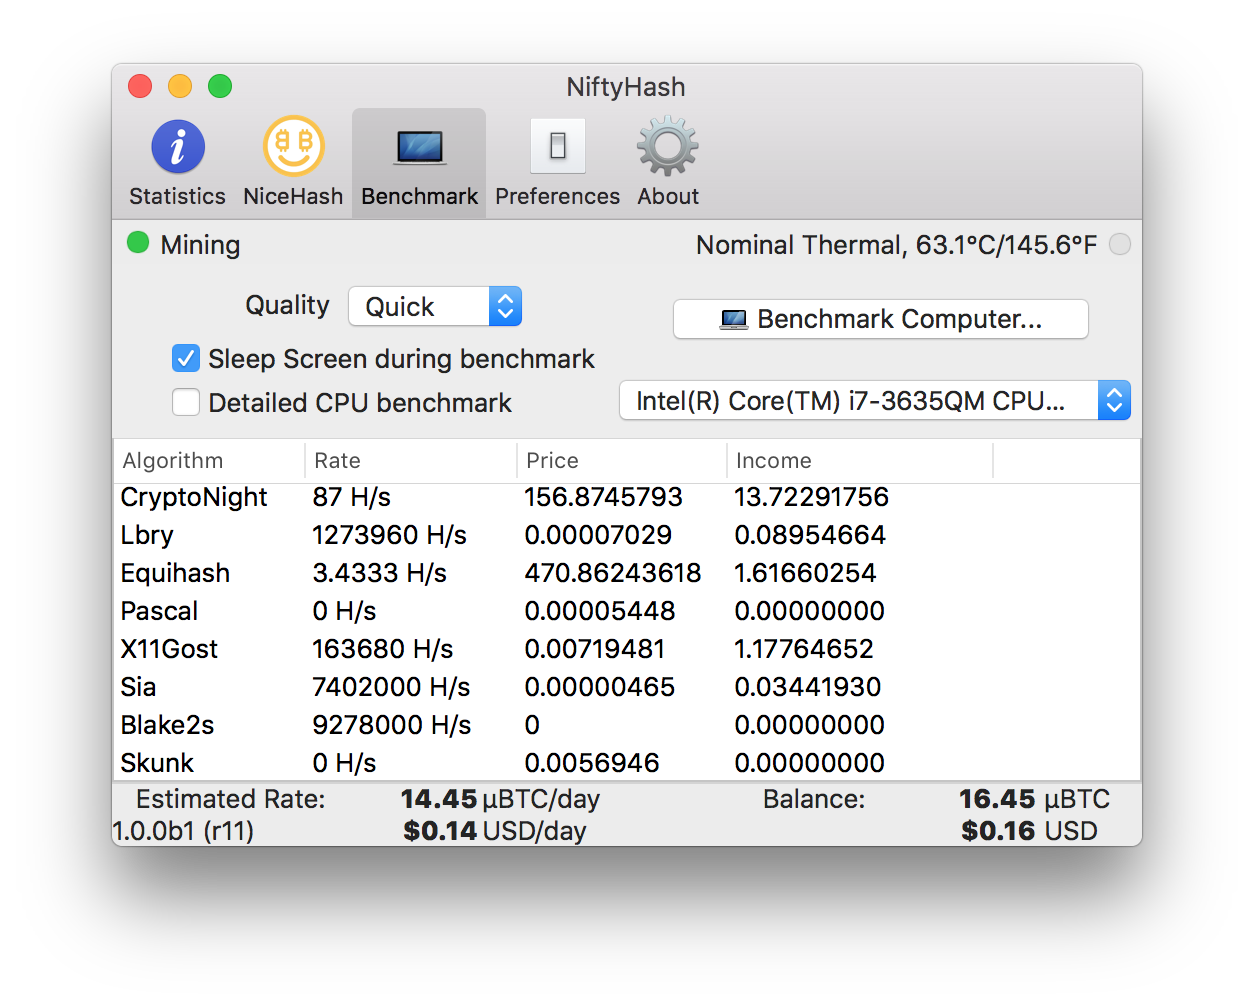Click the Benchmark Computer... button

(x=881, y=319)
